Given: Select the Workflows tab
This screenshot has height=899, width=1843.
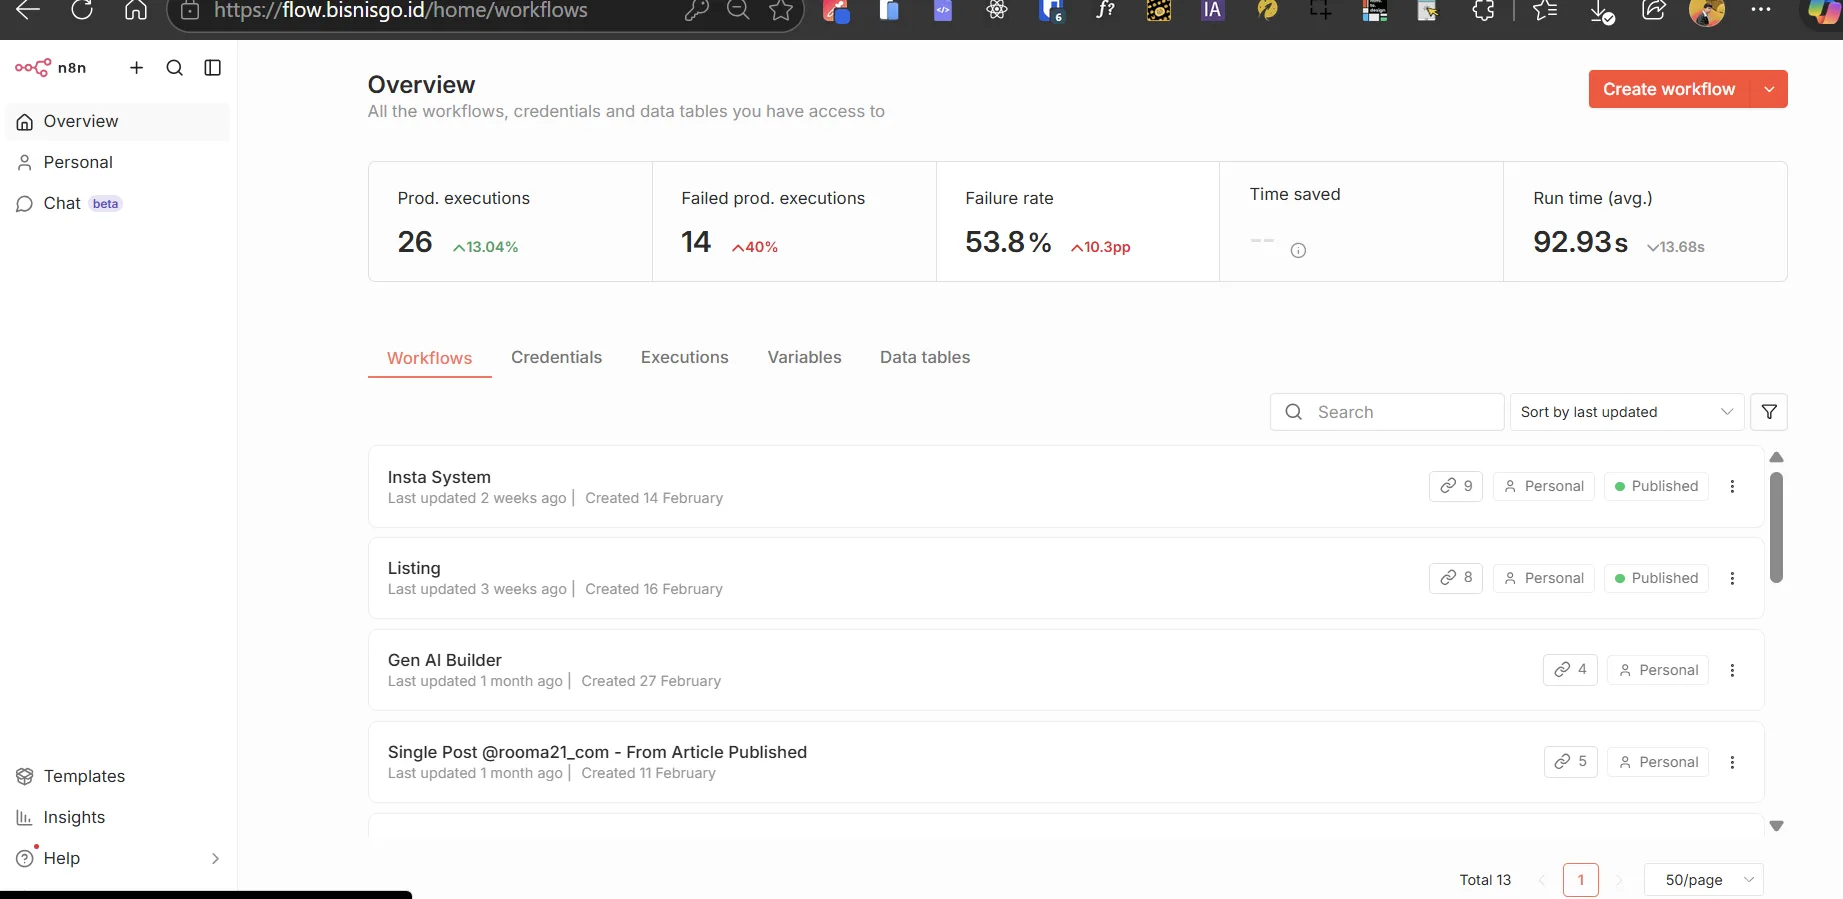Looking at the screenshot, I should [429, 358].
